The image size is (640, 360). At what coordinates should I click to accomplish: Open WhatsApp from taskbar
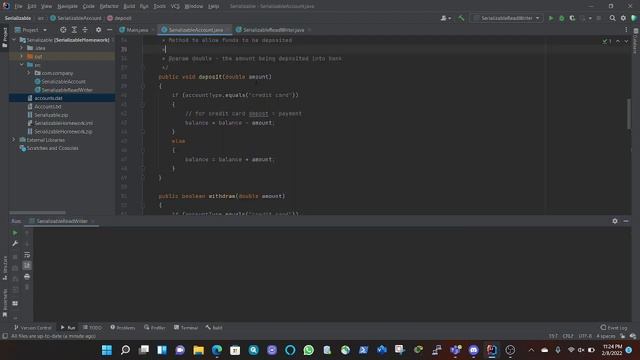click(309, 350)
